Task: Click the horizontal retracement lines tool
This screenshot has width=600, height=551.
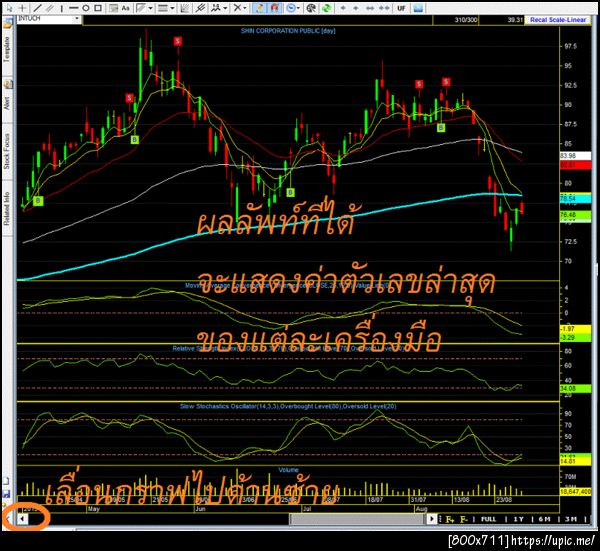Action: (163, 8)
